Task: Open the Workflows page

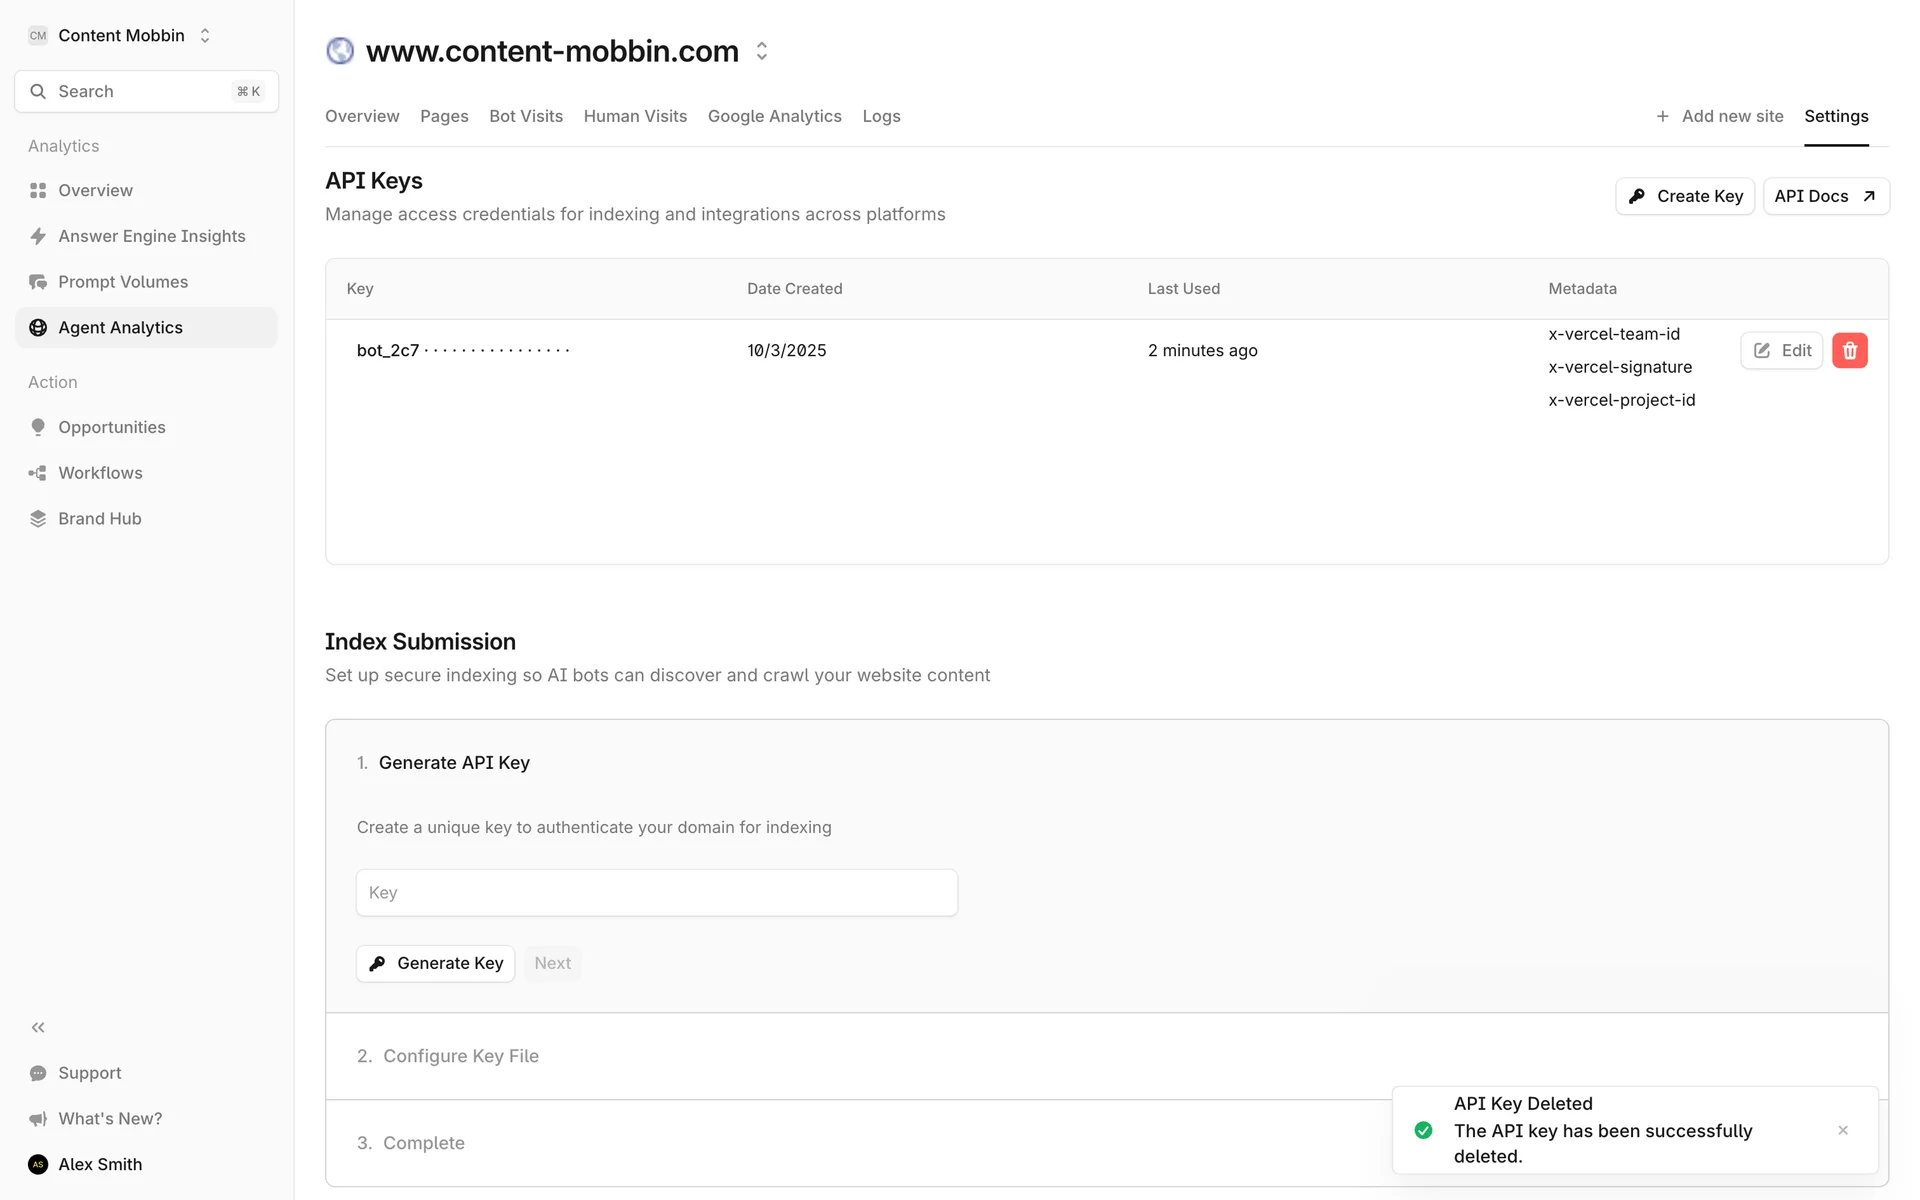Action: coord(100,473)
